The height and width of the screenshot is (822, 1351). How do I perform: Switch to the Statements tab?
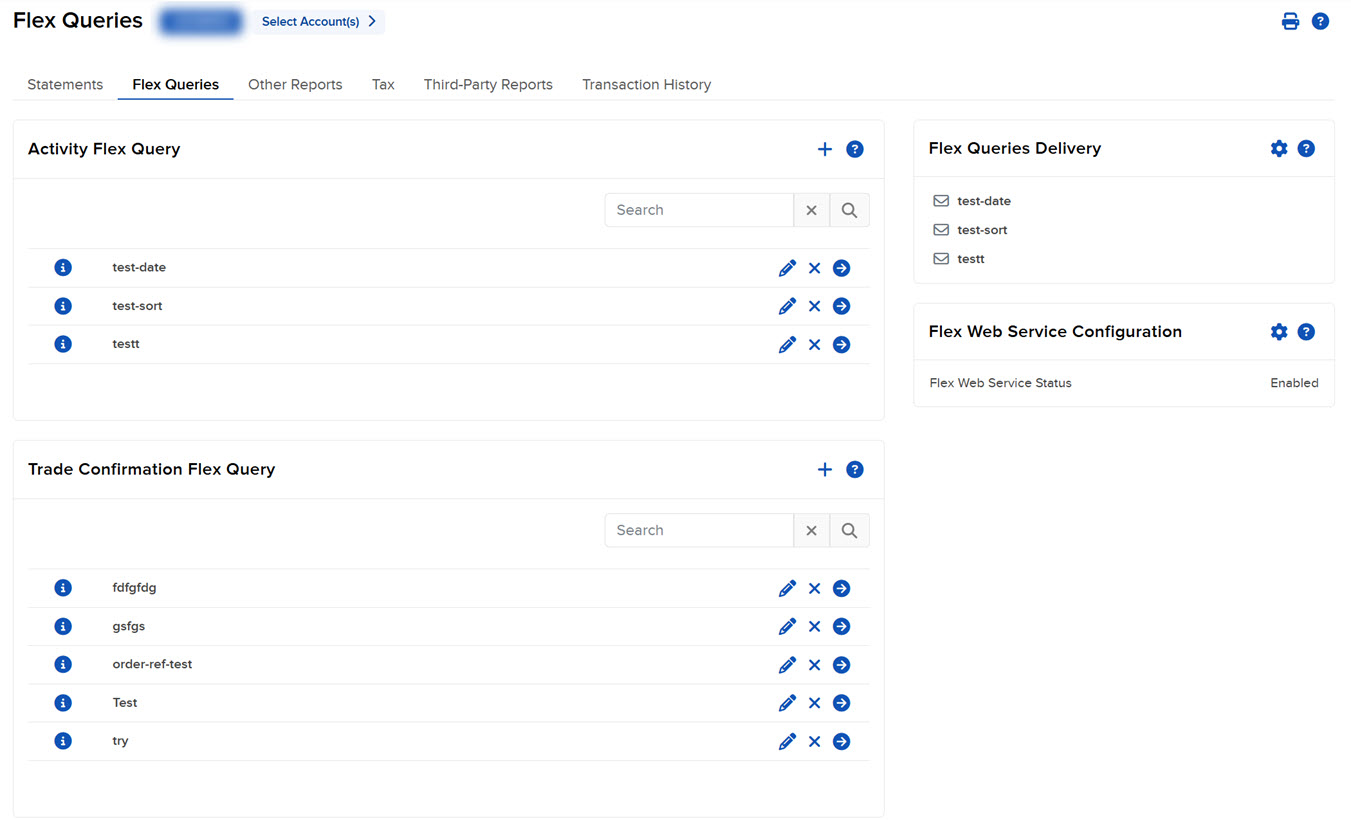(64, 84)
